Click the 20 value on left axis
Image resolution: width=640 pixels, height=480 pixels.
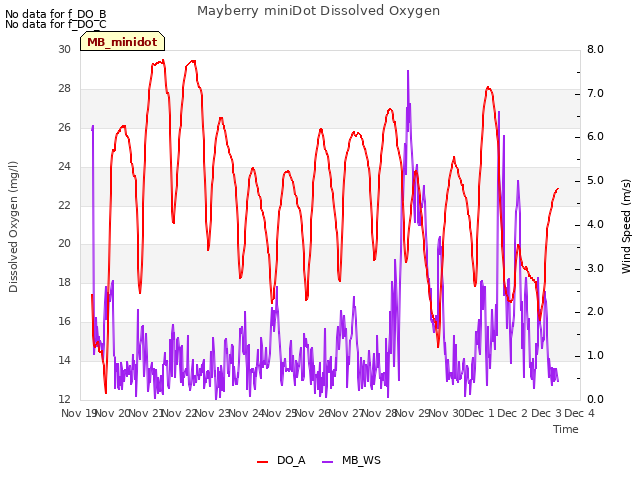pyautogui.click(x=64, y=243)
